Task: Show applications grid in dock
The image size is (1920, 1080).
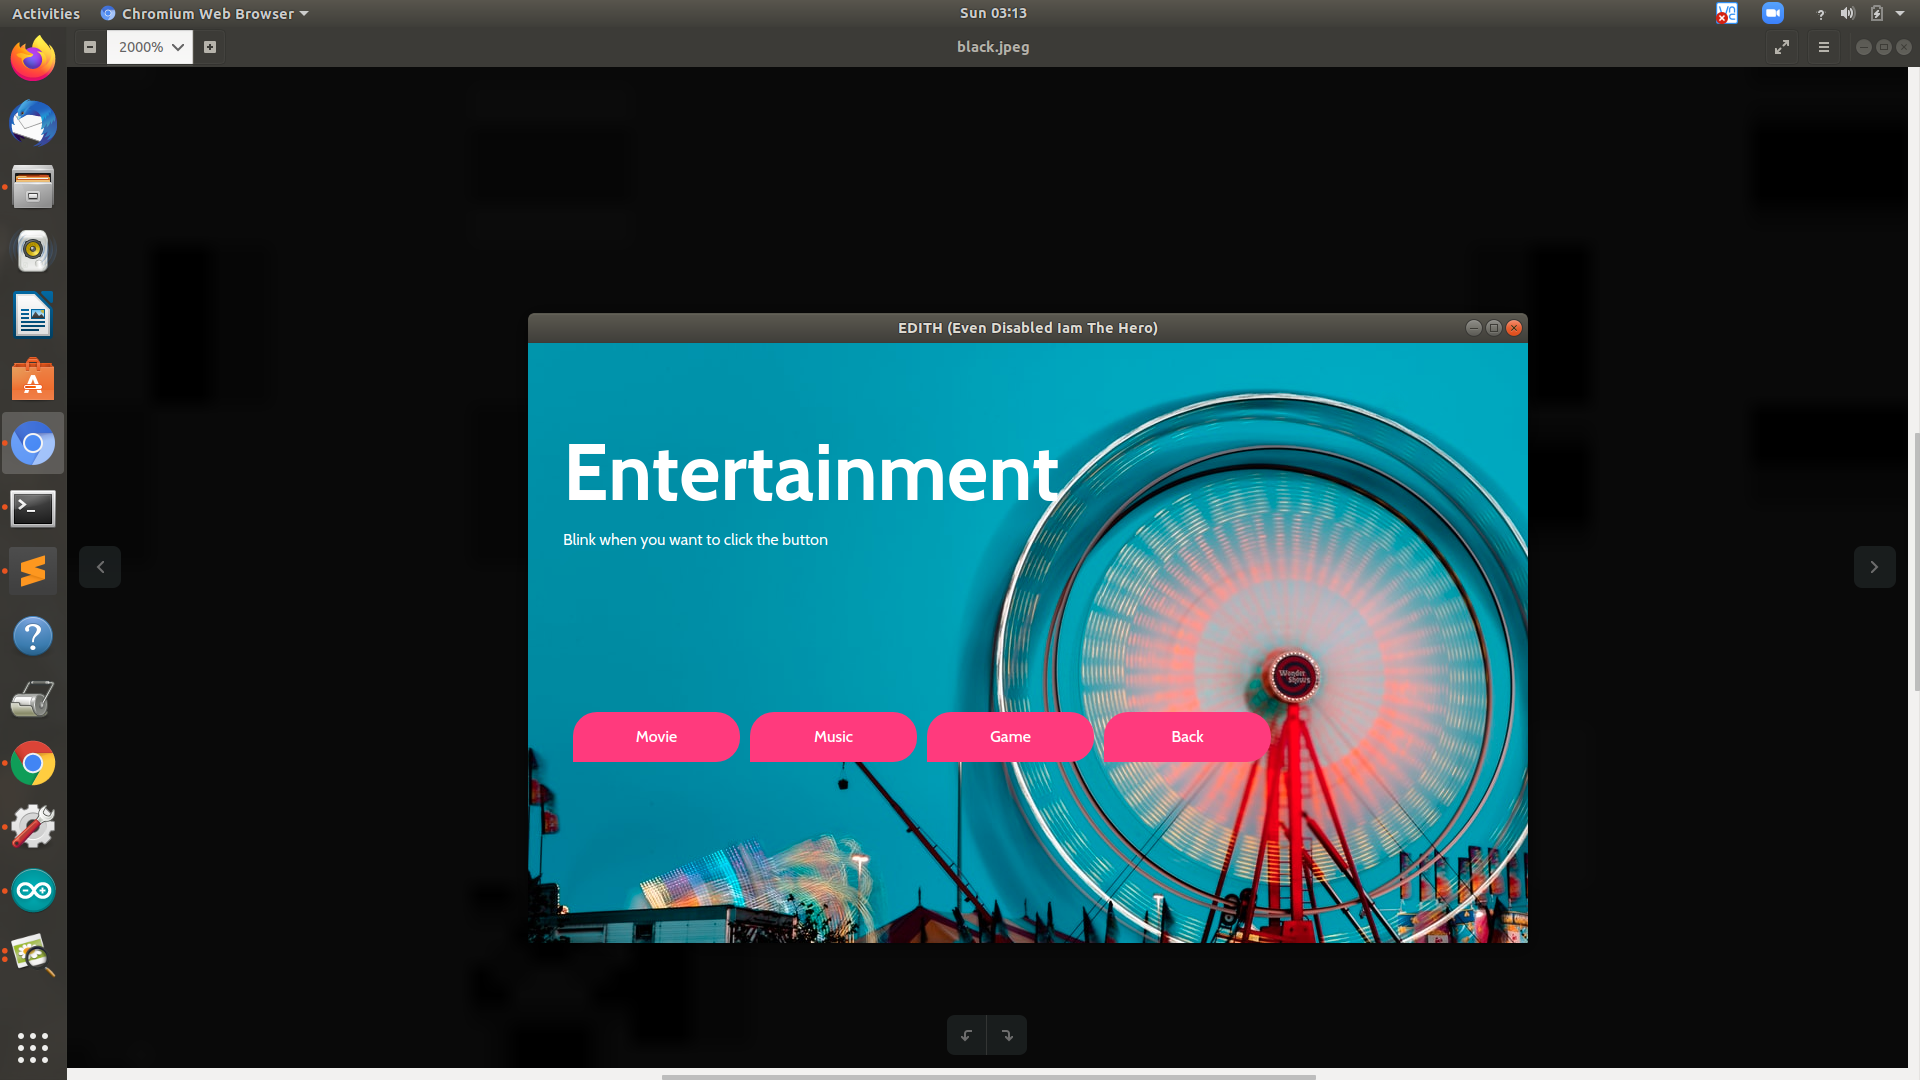Action: pos(33,1047)
